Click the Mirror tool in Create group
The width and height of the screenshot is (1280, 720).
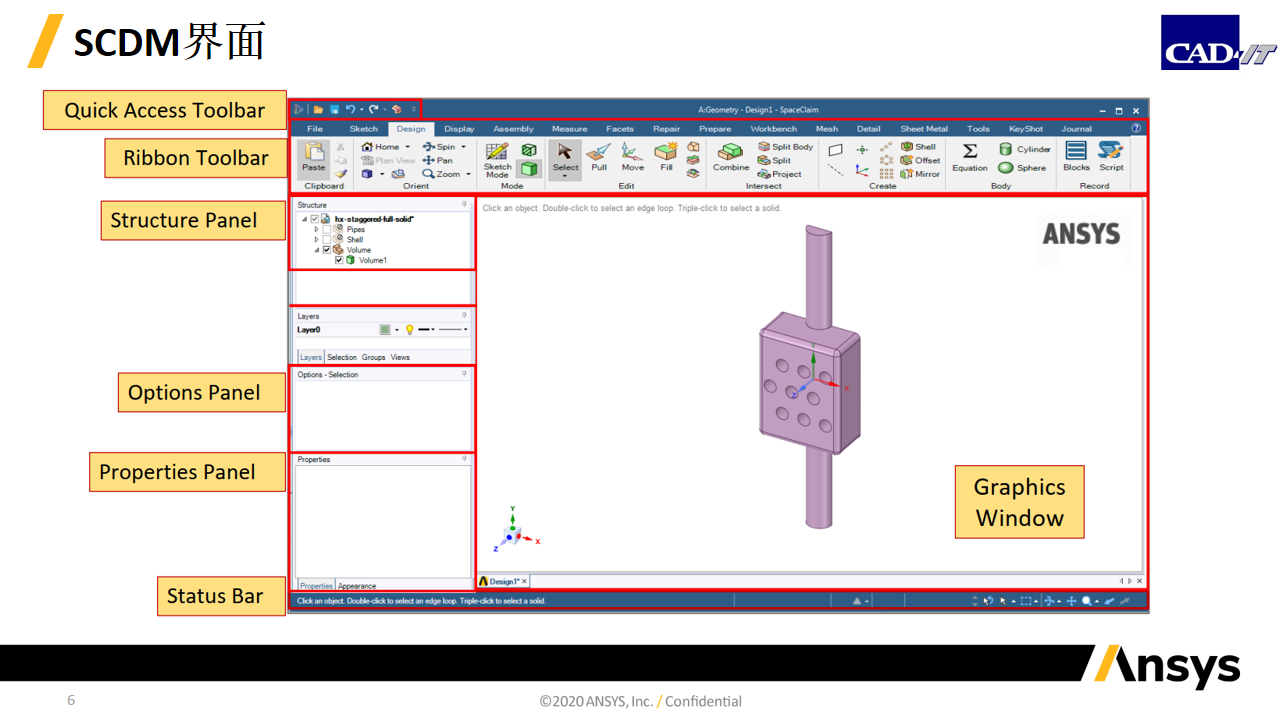[x=920, y=174]
